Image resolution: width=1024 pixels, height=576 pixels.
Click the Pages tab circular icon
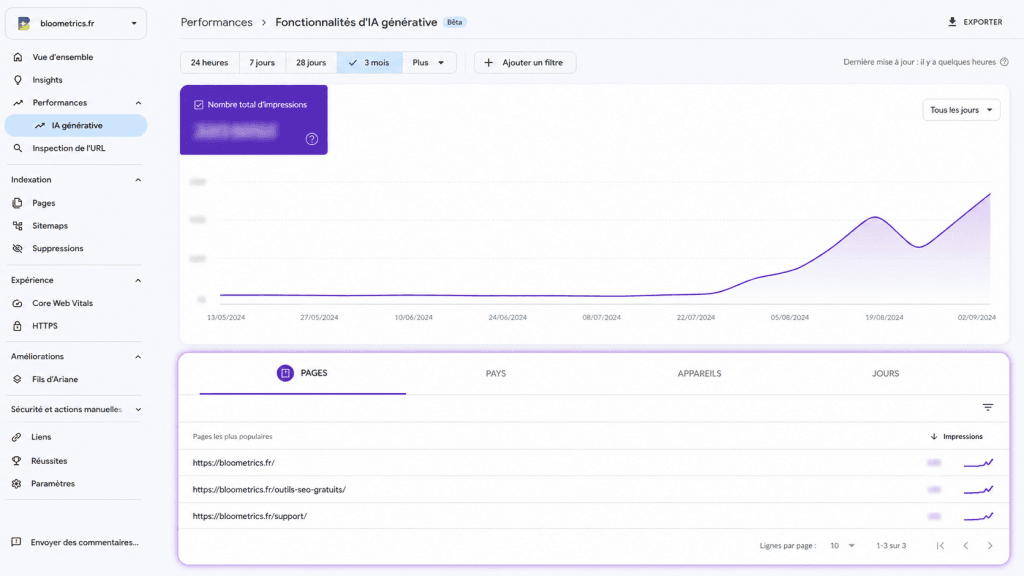point(285,373)
